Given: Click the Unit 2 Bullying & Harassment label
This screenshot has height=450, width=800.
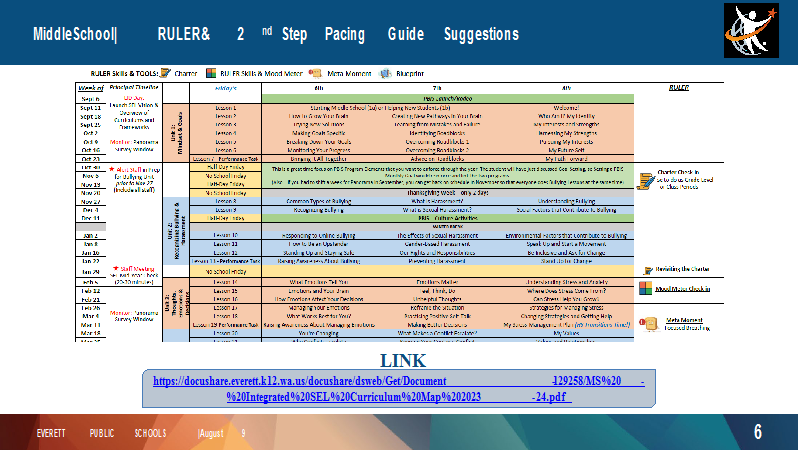Looking at the screenshot, I should [176, 231].
